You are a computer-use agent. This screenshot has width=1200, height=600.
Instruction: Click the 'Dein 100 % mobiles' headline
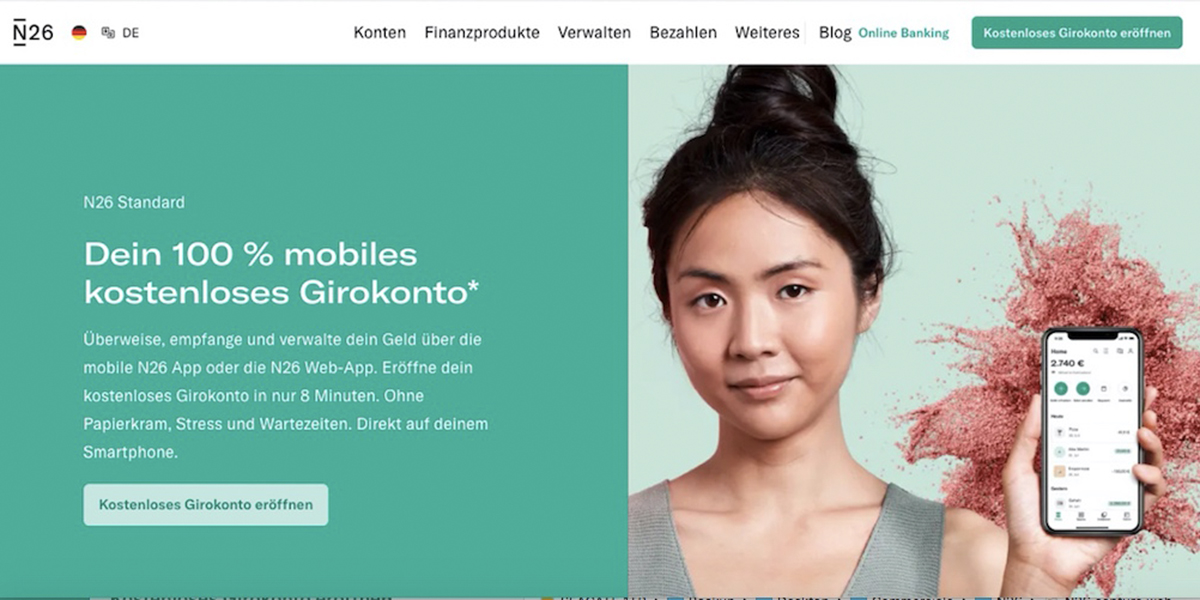click(250, 254)
